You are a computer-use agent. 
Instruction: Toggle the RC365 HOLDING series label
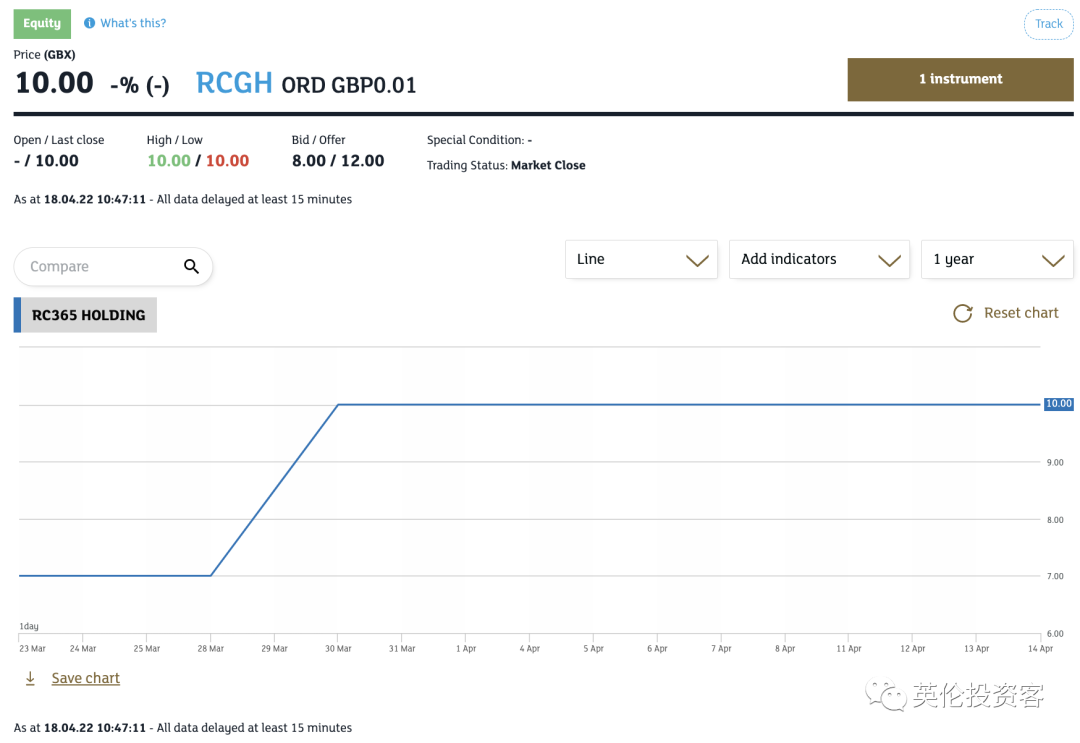point(88,315)
